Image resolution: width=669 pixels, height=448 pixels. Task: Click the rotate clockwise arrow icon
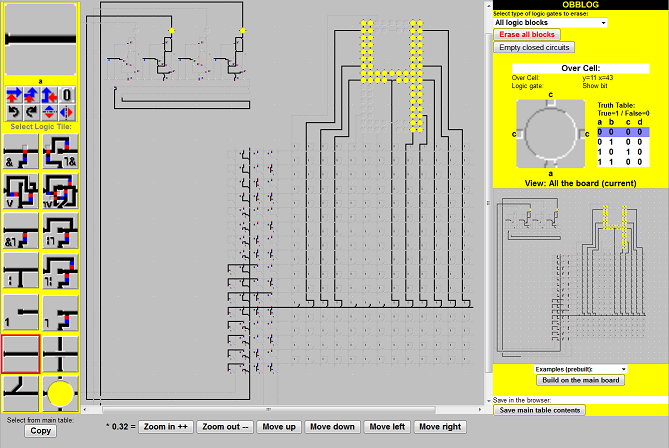point(30,113)
